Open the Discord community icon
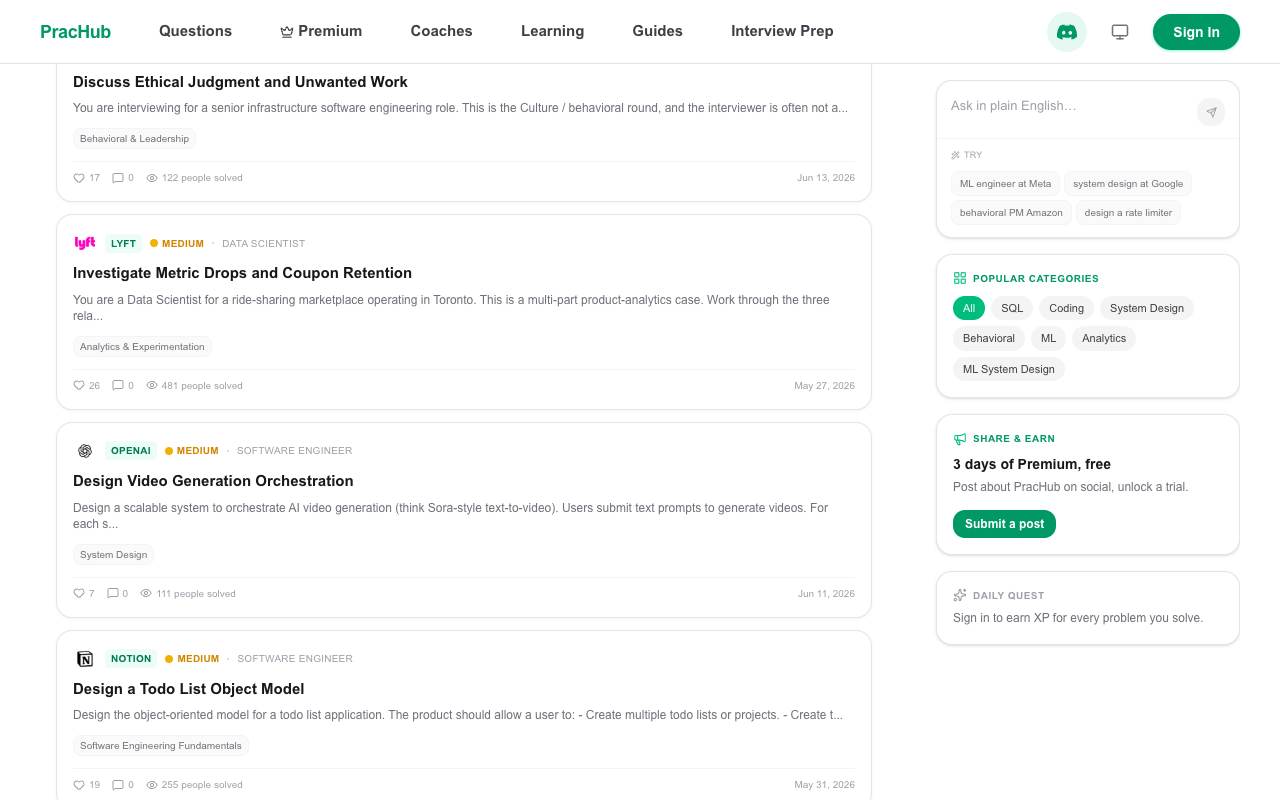Screen dimensions: 1280x800 click(x=1067, y=32)
